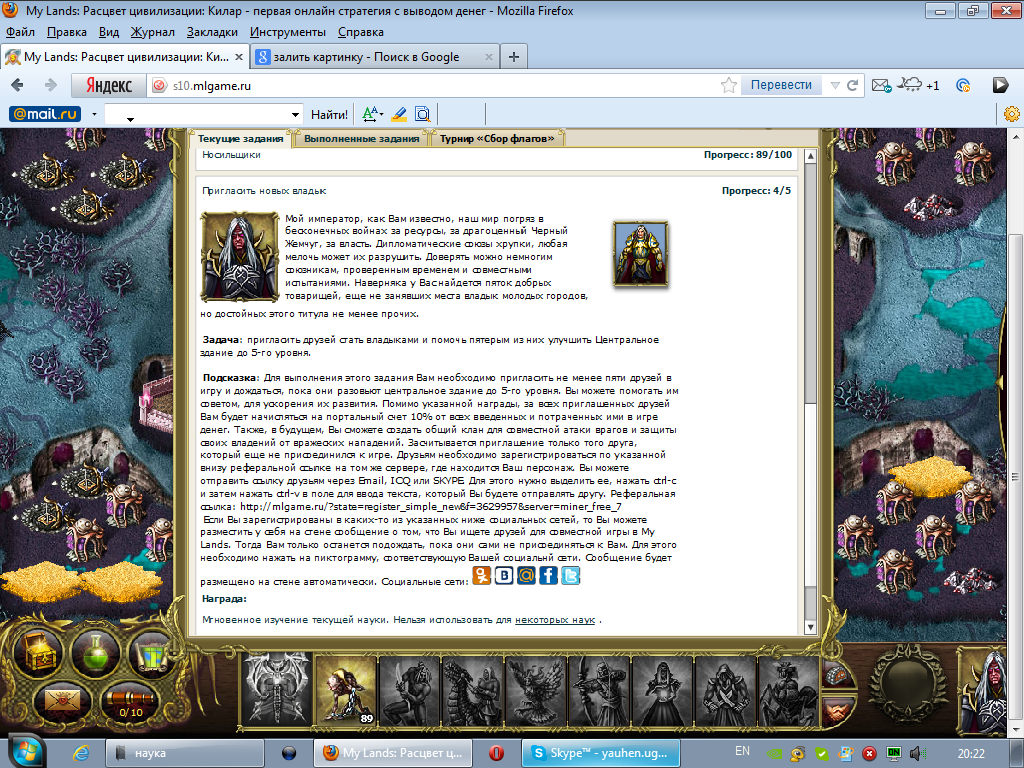Click the Firefox back arrow

pos(18,85)
